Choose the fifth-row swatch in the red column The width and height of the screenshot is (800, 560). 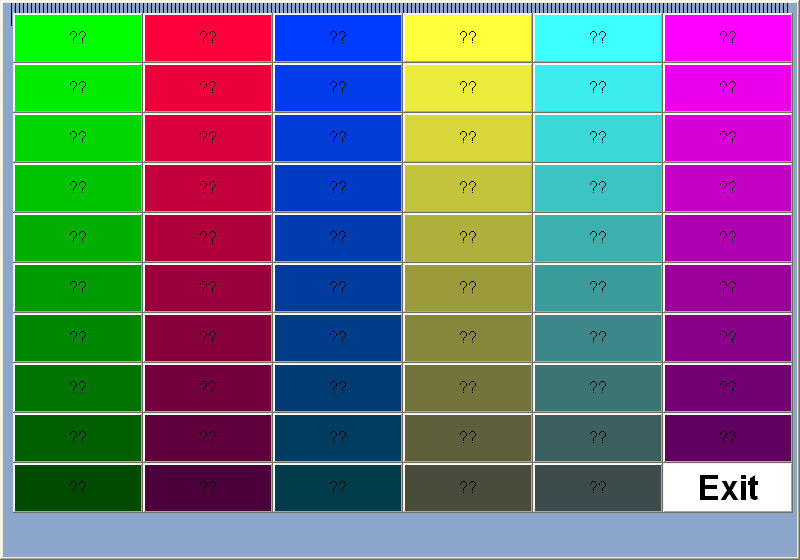click(x=208, y=238)
